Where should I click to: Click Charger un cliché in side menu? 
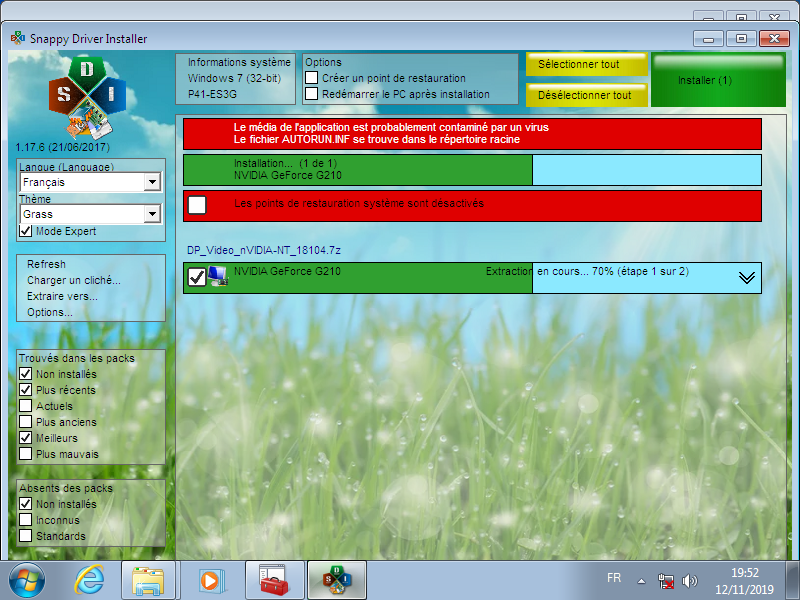pyautogui.click(x=73, y=280)
